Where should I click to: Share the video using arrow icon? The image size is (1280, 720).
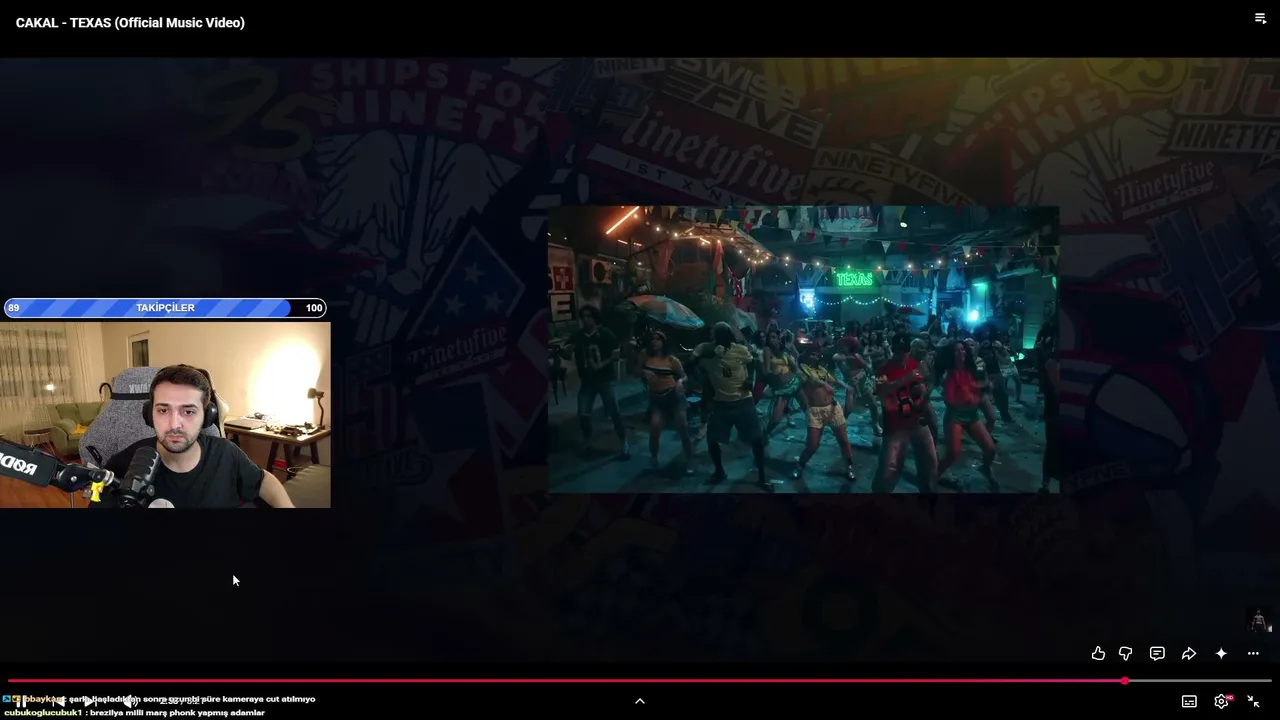1189,653
